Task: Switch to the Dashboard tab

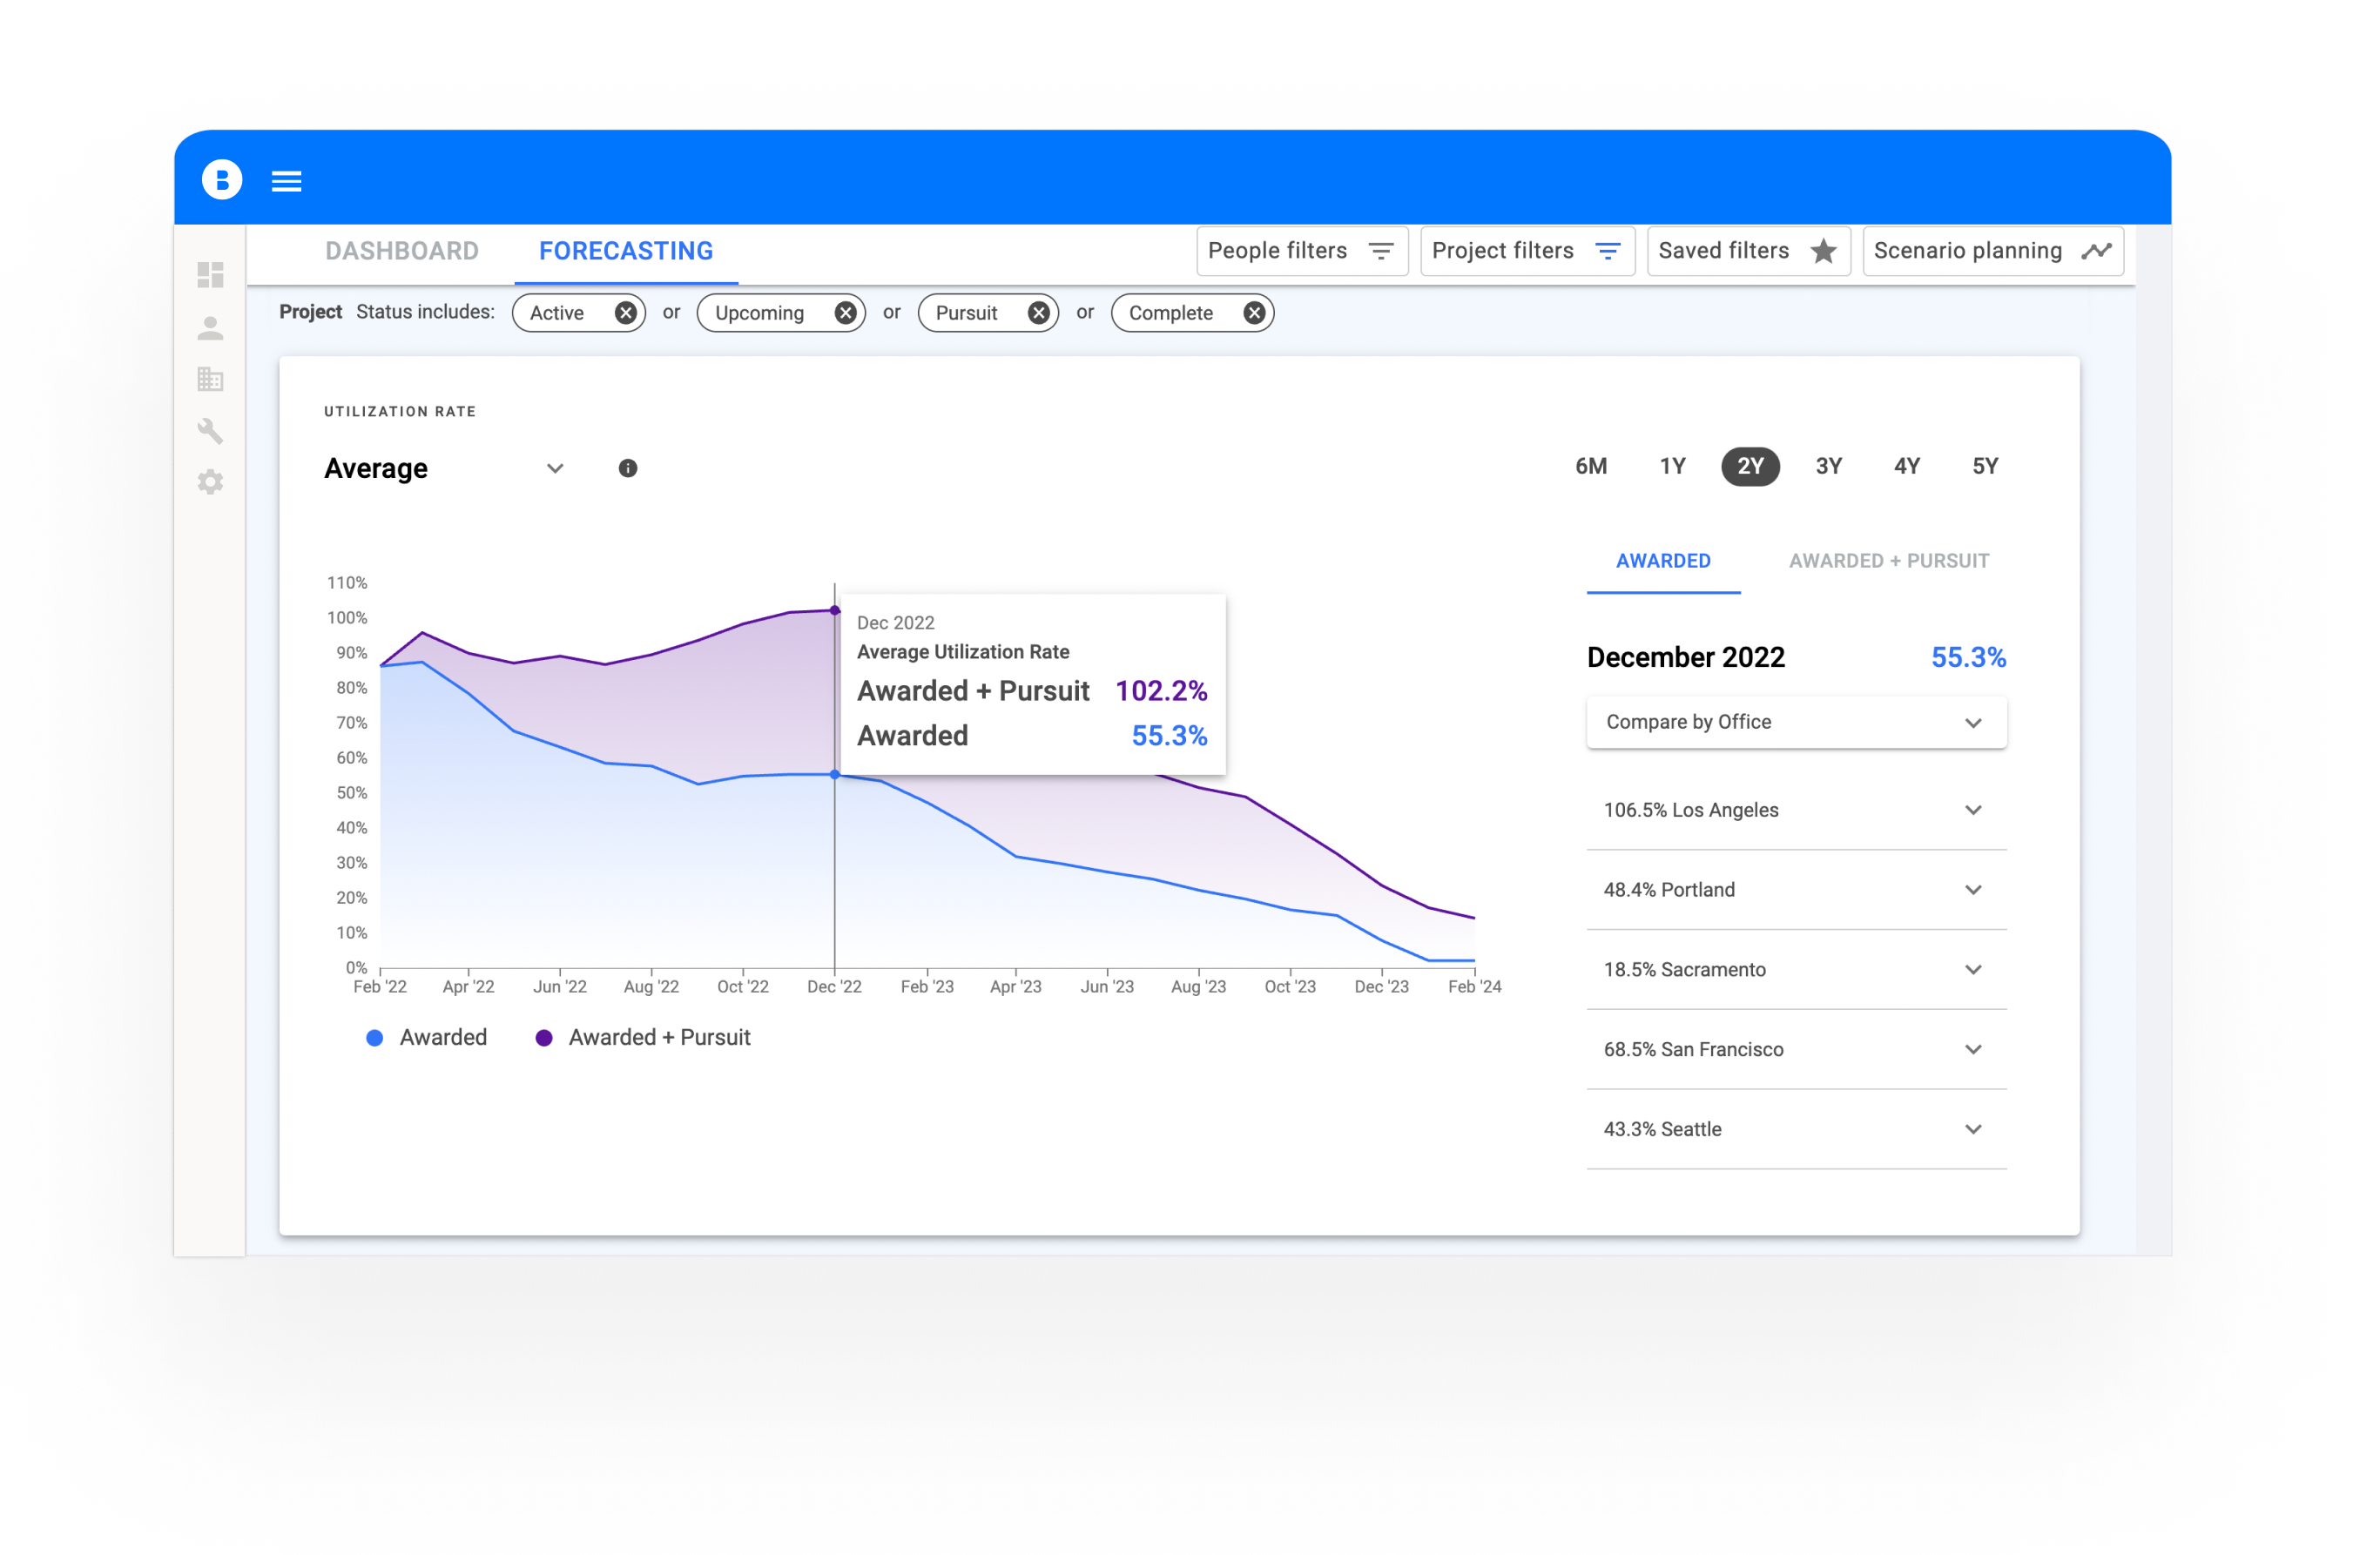Action: click(x=402, y=251)
